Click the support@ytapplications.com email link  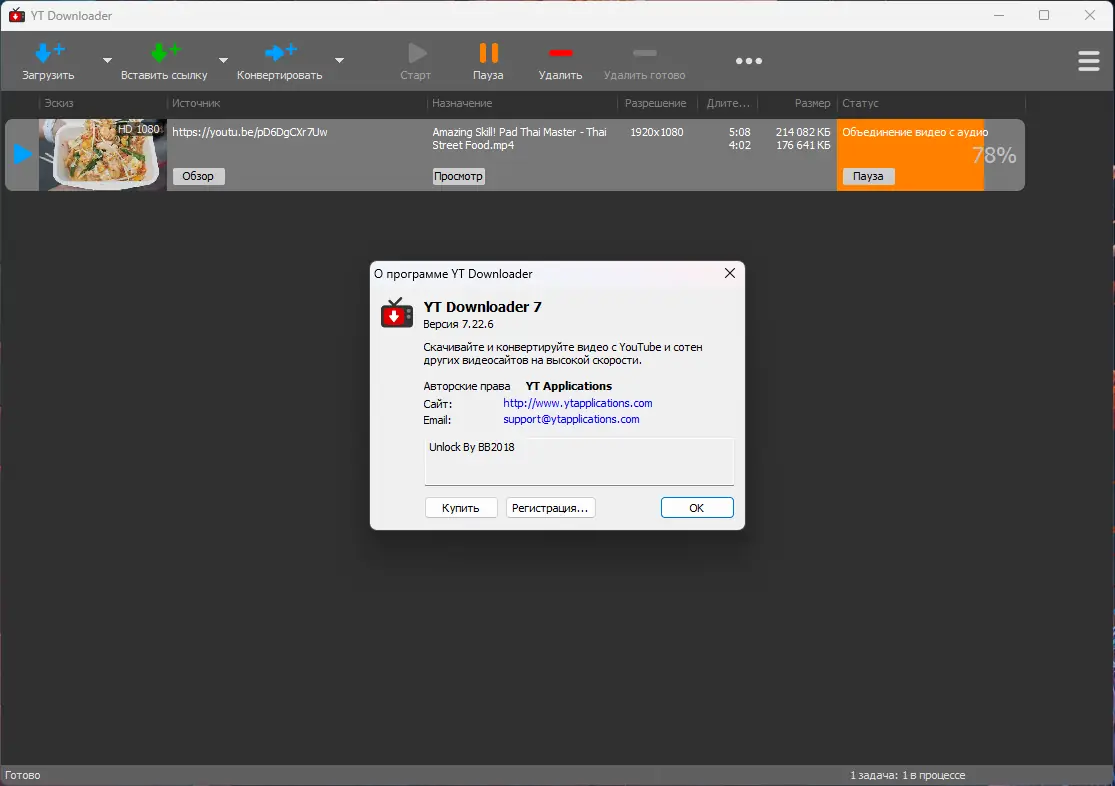(x=571, y=419)
